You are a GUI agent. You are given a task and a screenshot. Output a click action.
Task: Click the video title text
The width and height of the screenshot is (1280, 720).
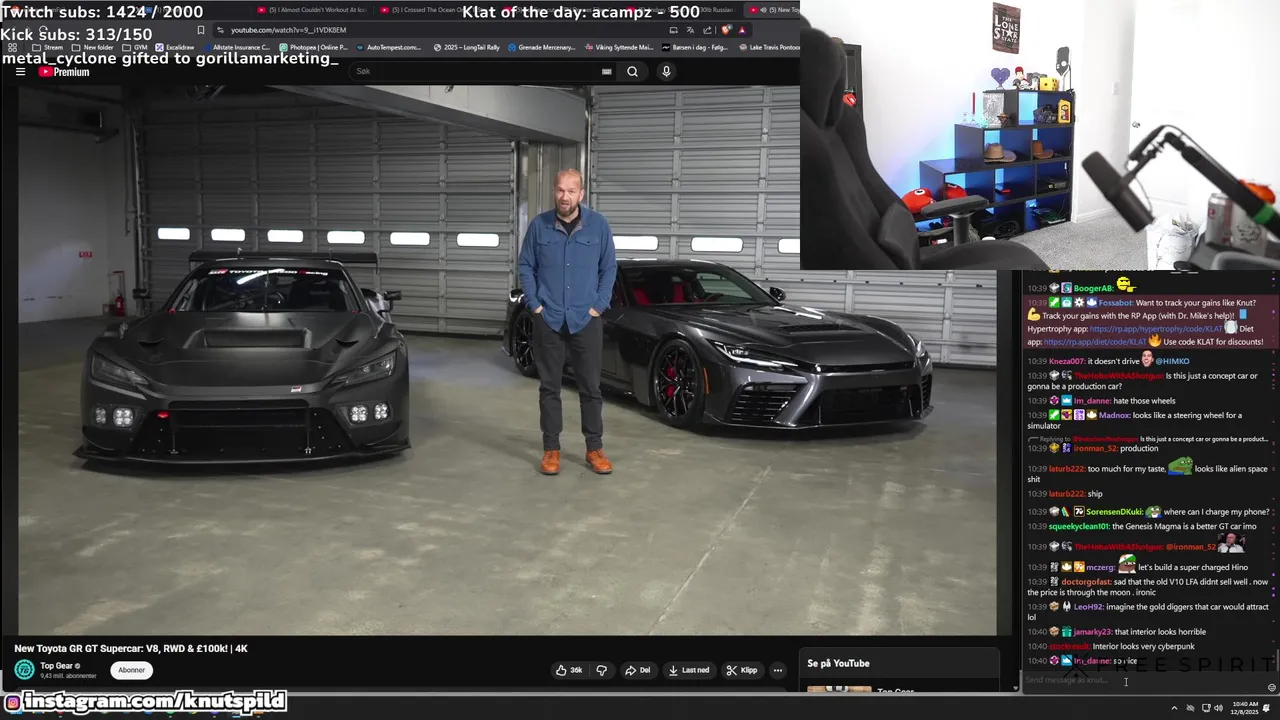click(x=131, y=648)
